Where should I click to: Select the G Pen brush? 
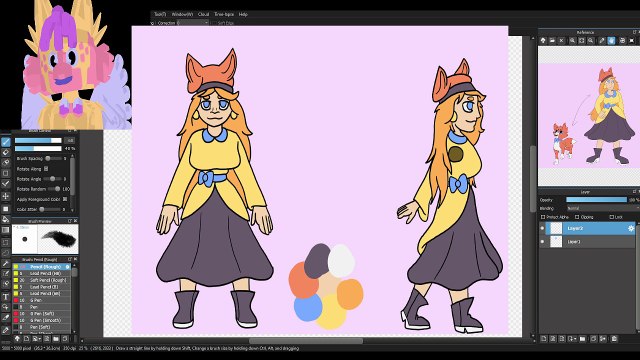pyautogui.click(x=41, y=300)
